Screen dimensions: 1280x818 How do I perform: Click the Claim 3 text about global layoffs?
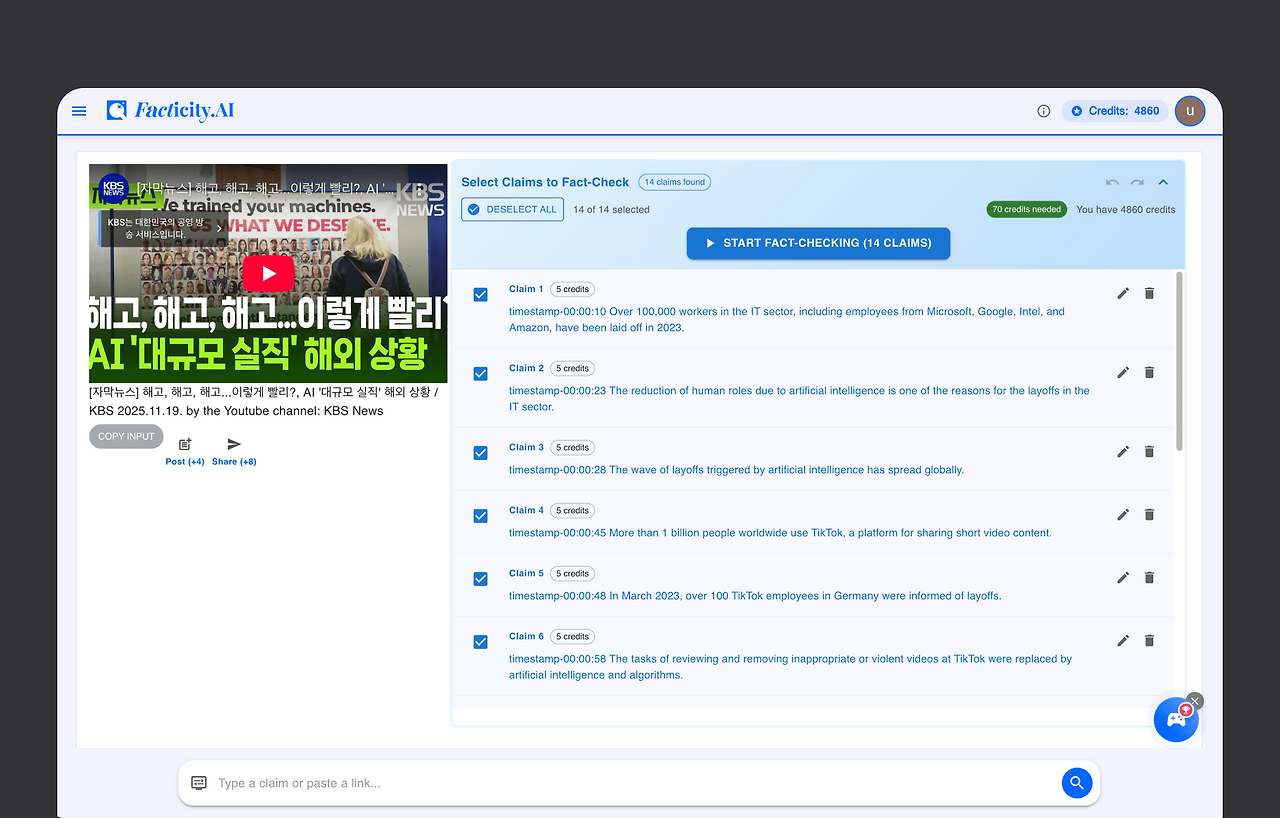[x=736, y=470]
